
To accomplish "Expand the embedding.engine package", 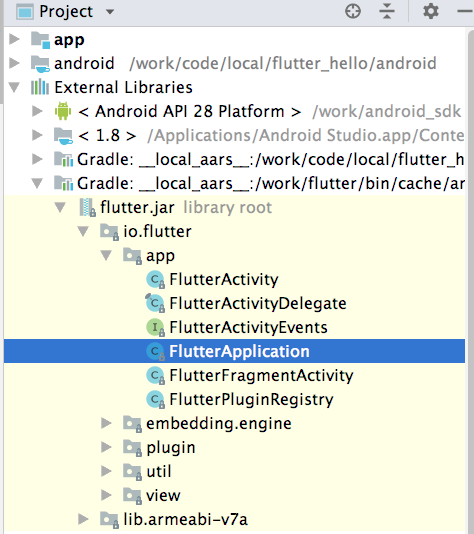I will tap(106, 423).
